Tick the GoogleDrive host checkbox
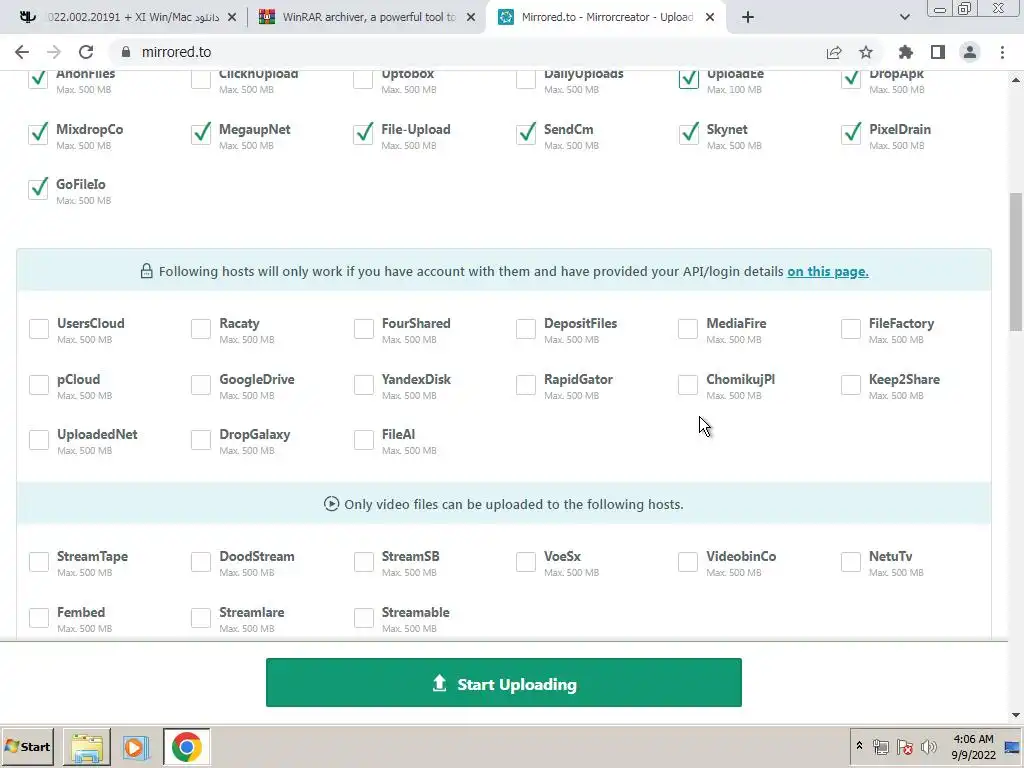Image resolution: width=1024 pixels, height=768 pixels. tap(201, 385)
